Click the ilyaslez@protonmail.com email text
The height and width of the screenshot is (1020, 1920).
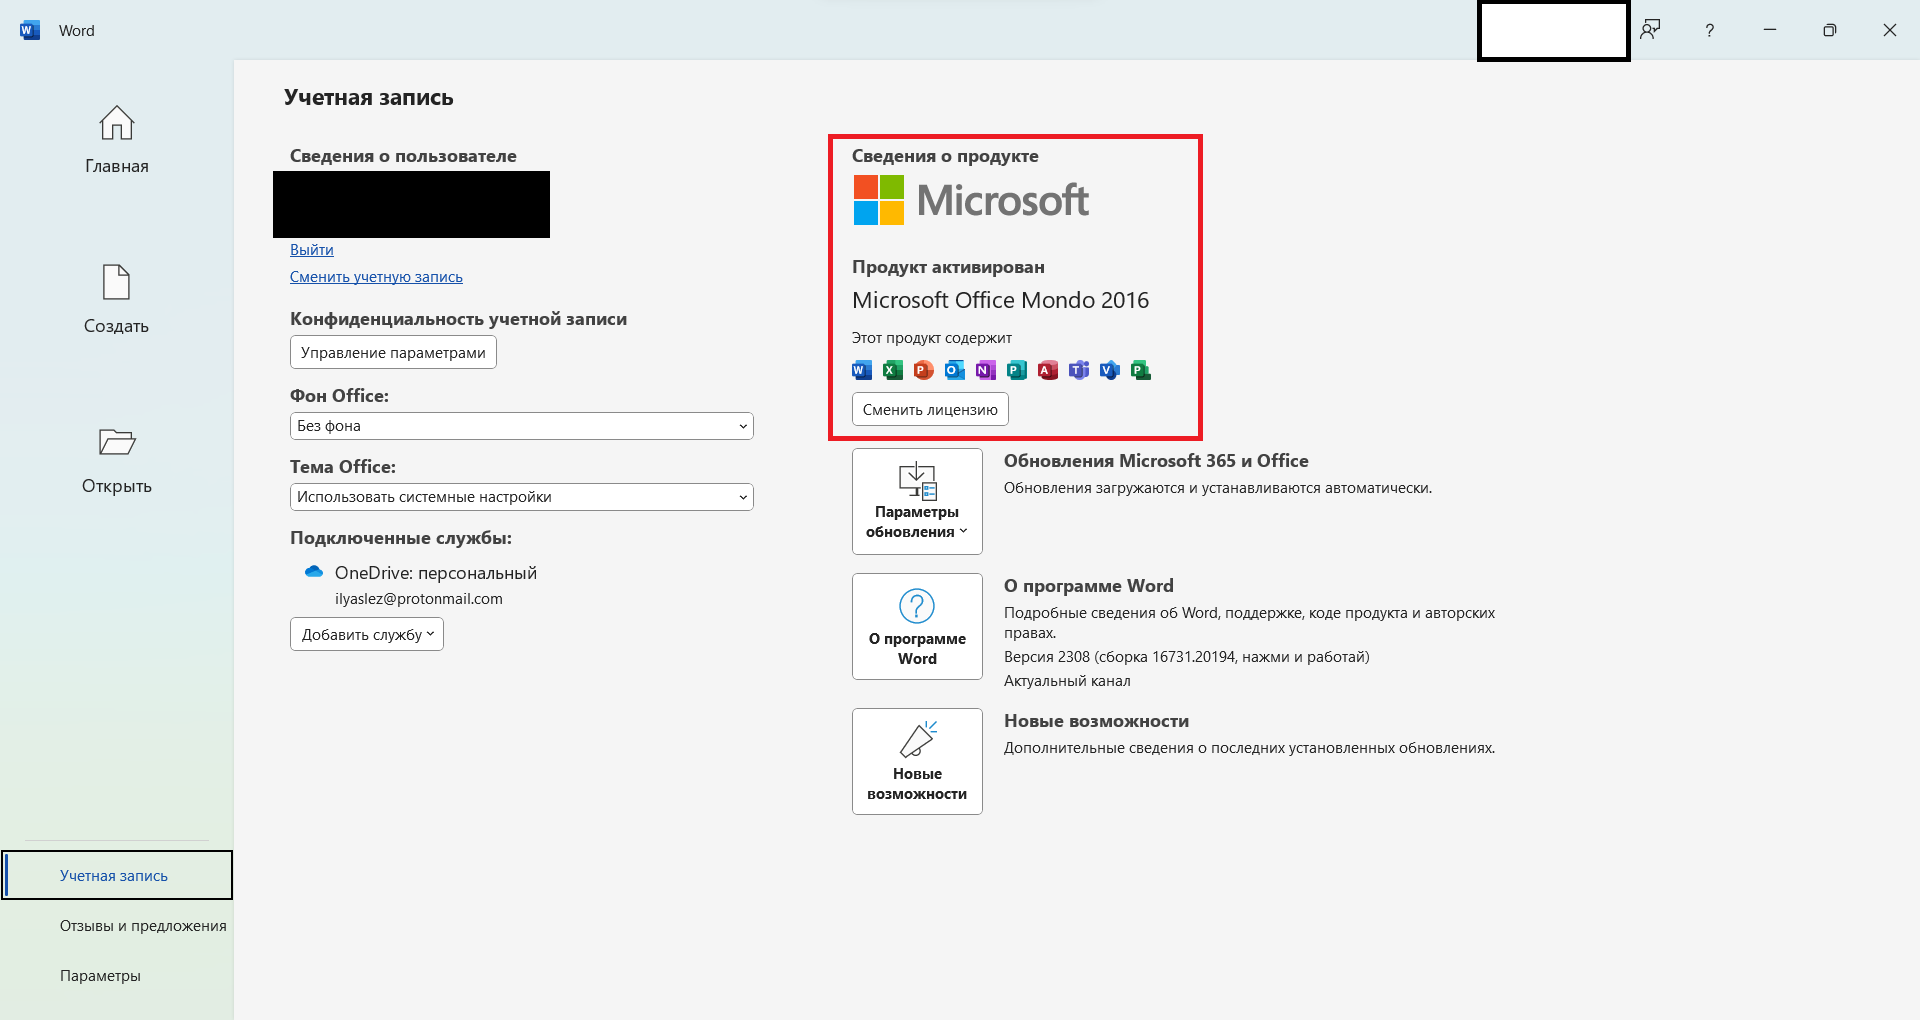pos(419,599)
